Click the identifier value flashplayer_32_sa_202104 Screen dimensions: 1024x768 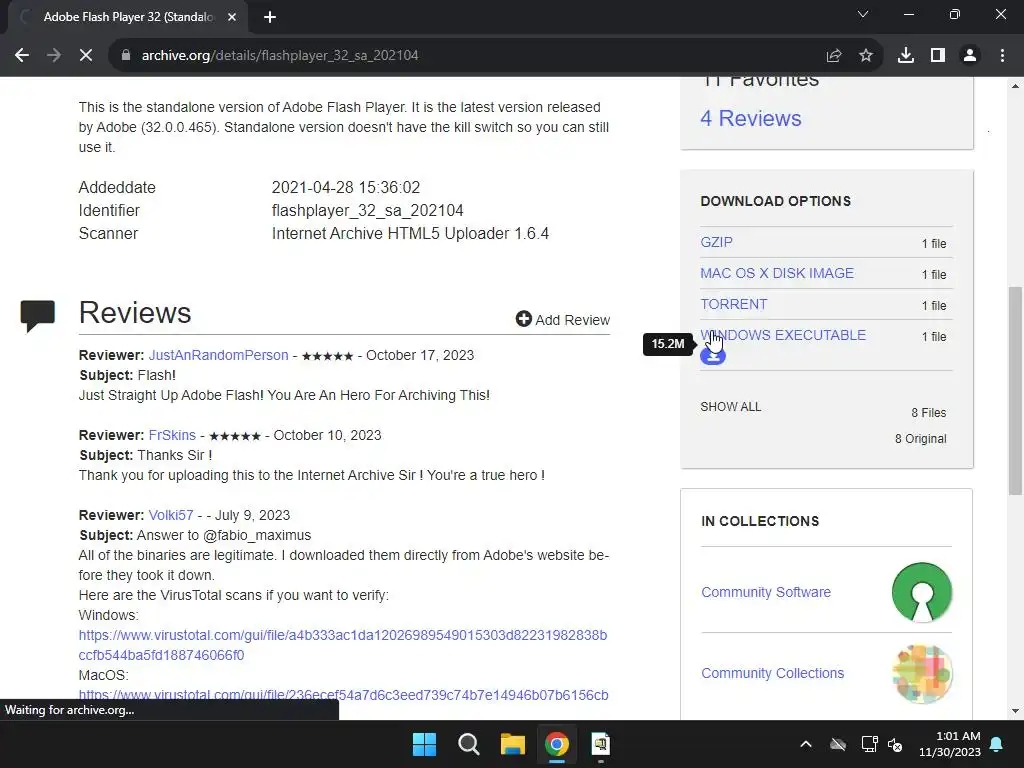tap(368, 210)
